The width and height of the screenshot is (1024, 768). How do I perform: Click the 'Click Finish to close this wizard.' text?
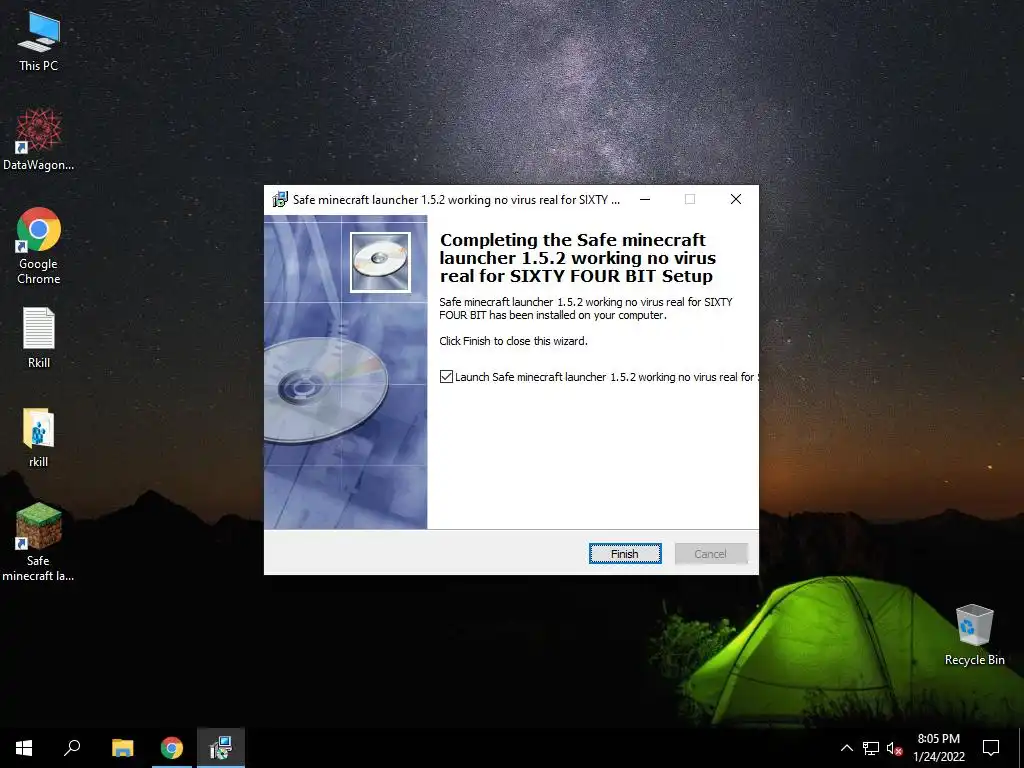tap(513, 341)
